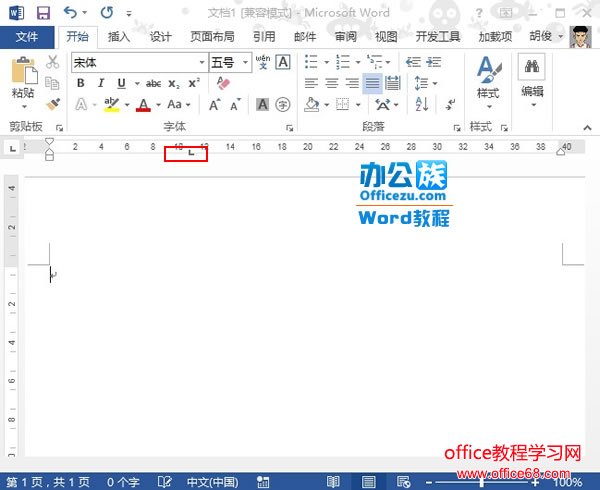The image size is (600, 490).
Task: Click the Copy icon
Action: point(52,83)
